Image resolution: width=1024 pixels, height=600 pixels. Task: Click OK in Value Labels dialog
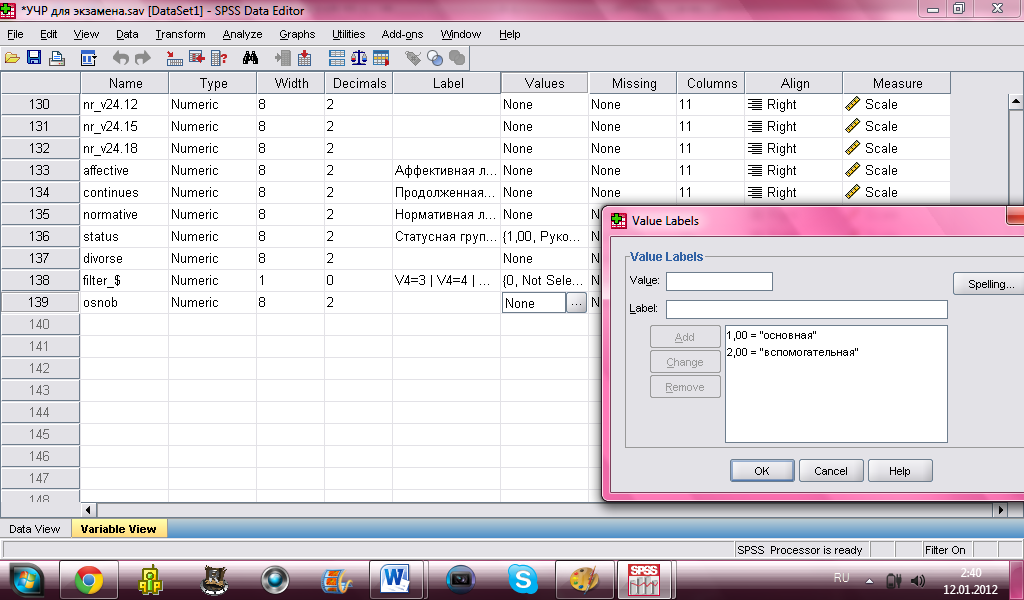point(762,471)
